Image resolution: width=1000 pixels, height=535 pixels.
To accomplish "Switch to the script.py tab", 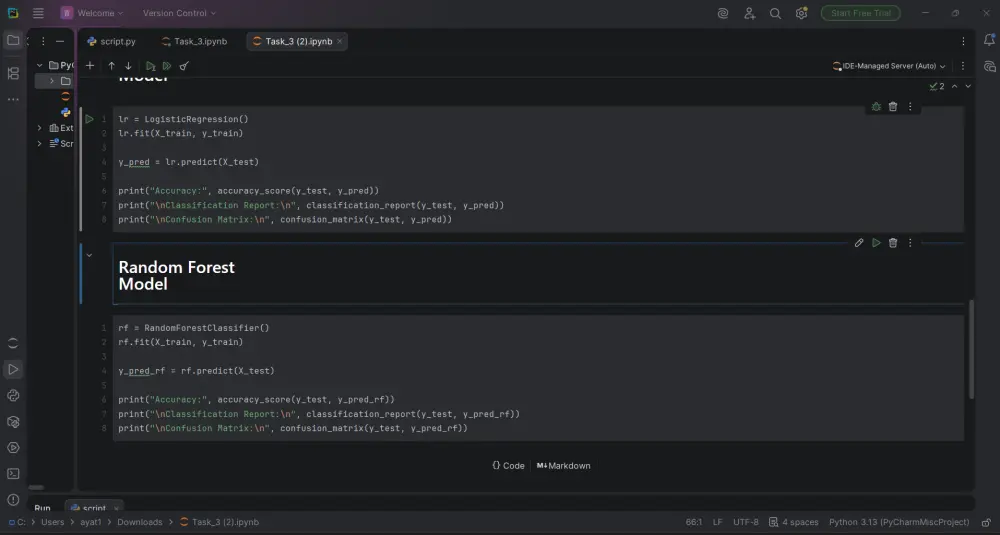I will tap(112, 41).
